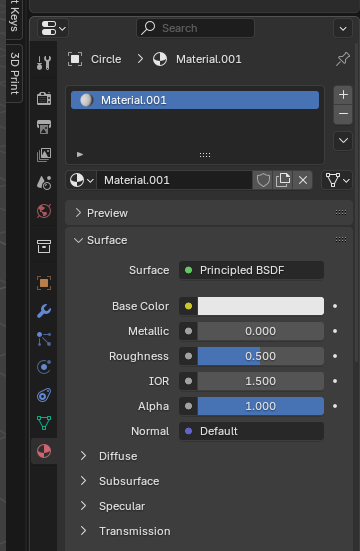The image size is (360, 551).
Task: Duplicate the material with new material icon
Action: pos(283,180)
